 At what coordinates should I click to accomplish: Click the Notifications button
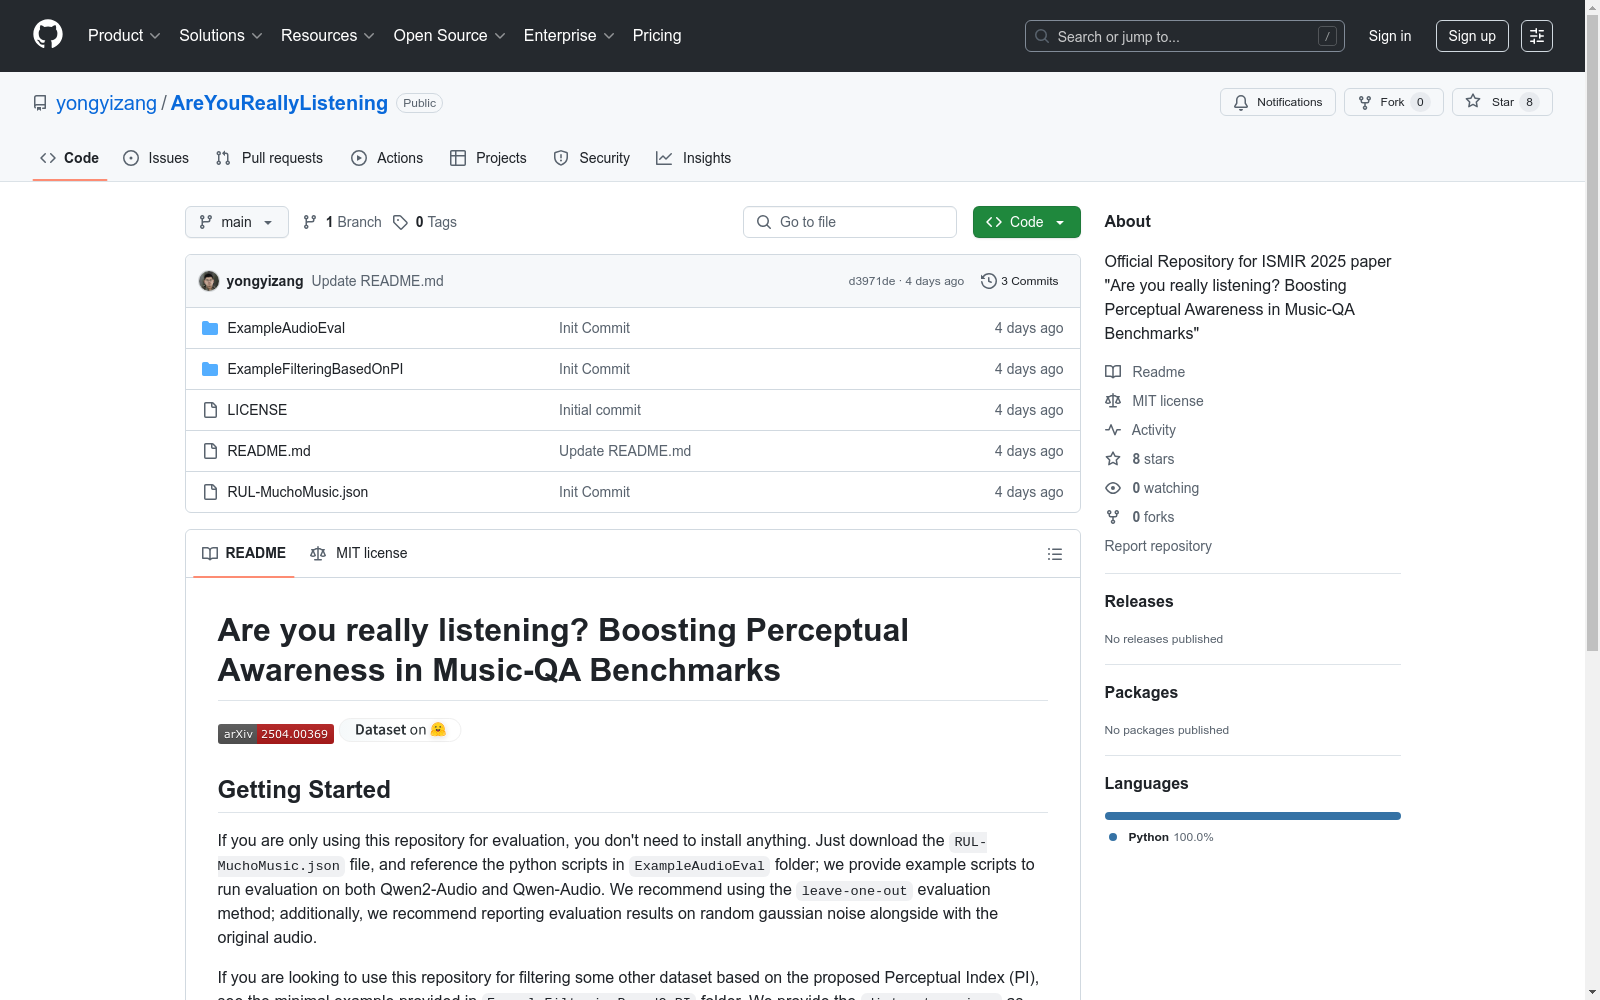click(x=1278, y=102)
